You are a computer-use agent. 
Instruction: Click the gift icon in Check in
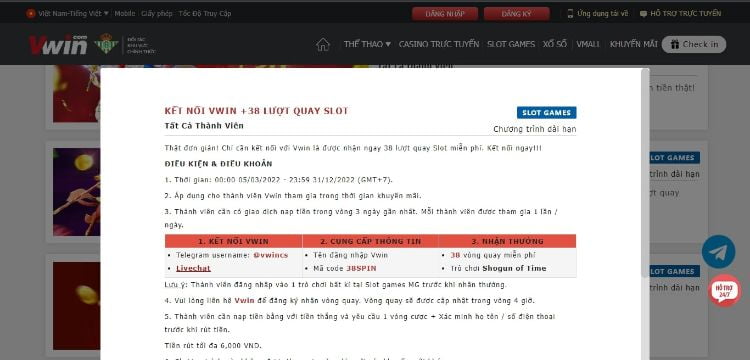tap(674, 44)
